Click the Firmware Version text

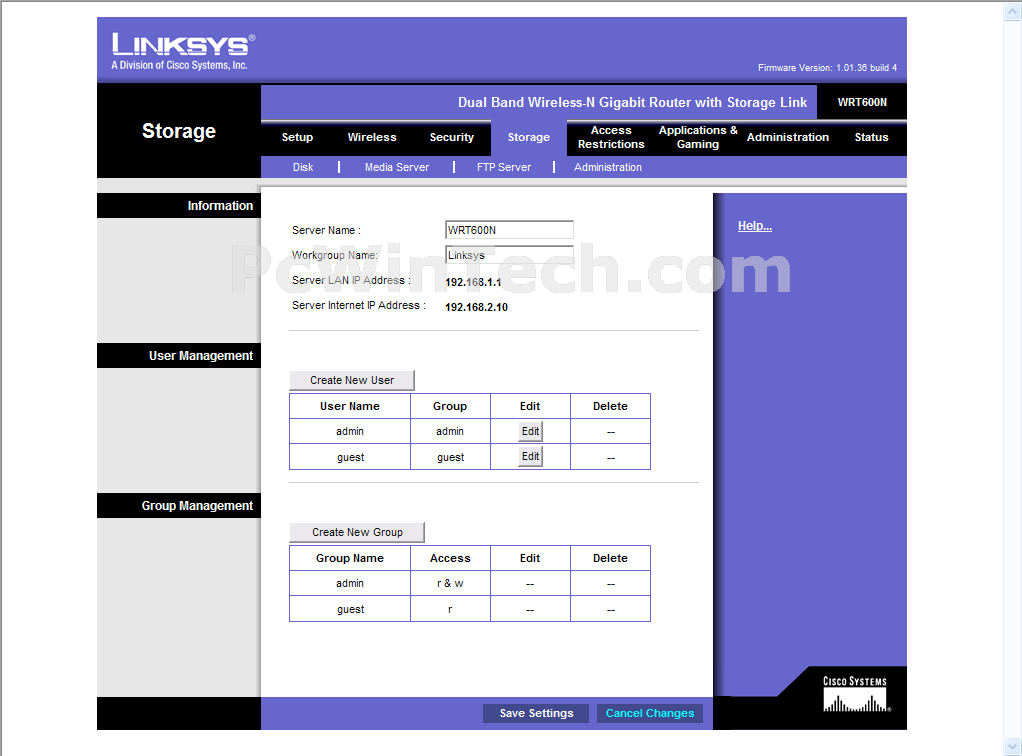click(x=827, y=68)
